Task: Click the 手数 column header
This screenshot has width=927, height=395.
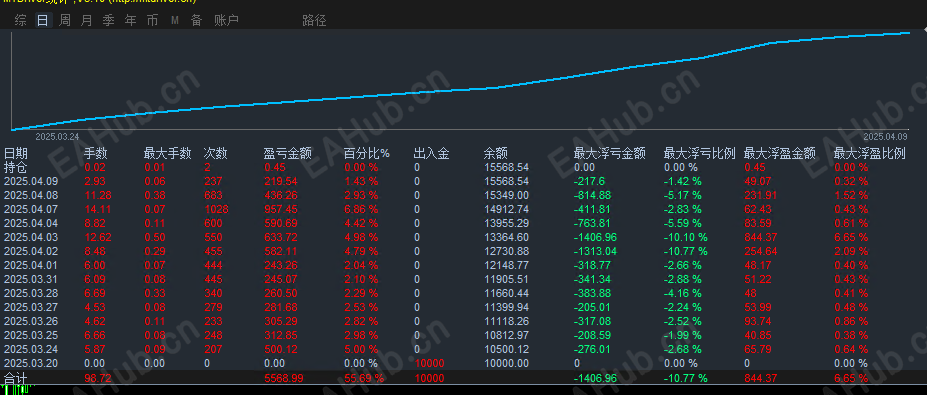Action: (x=96, y=154)
